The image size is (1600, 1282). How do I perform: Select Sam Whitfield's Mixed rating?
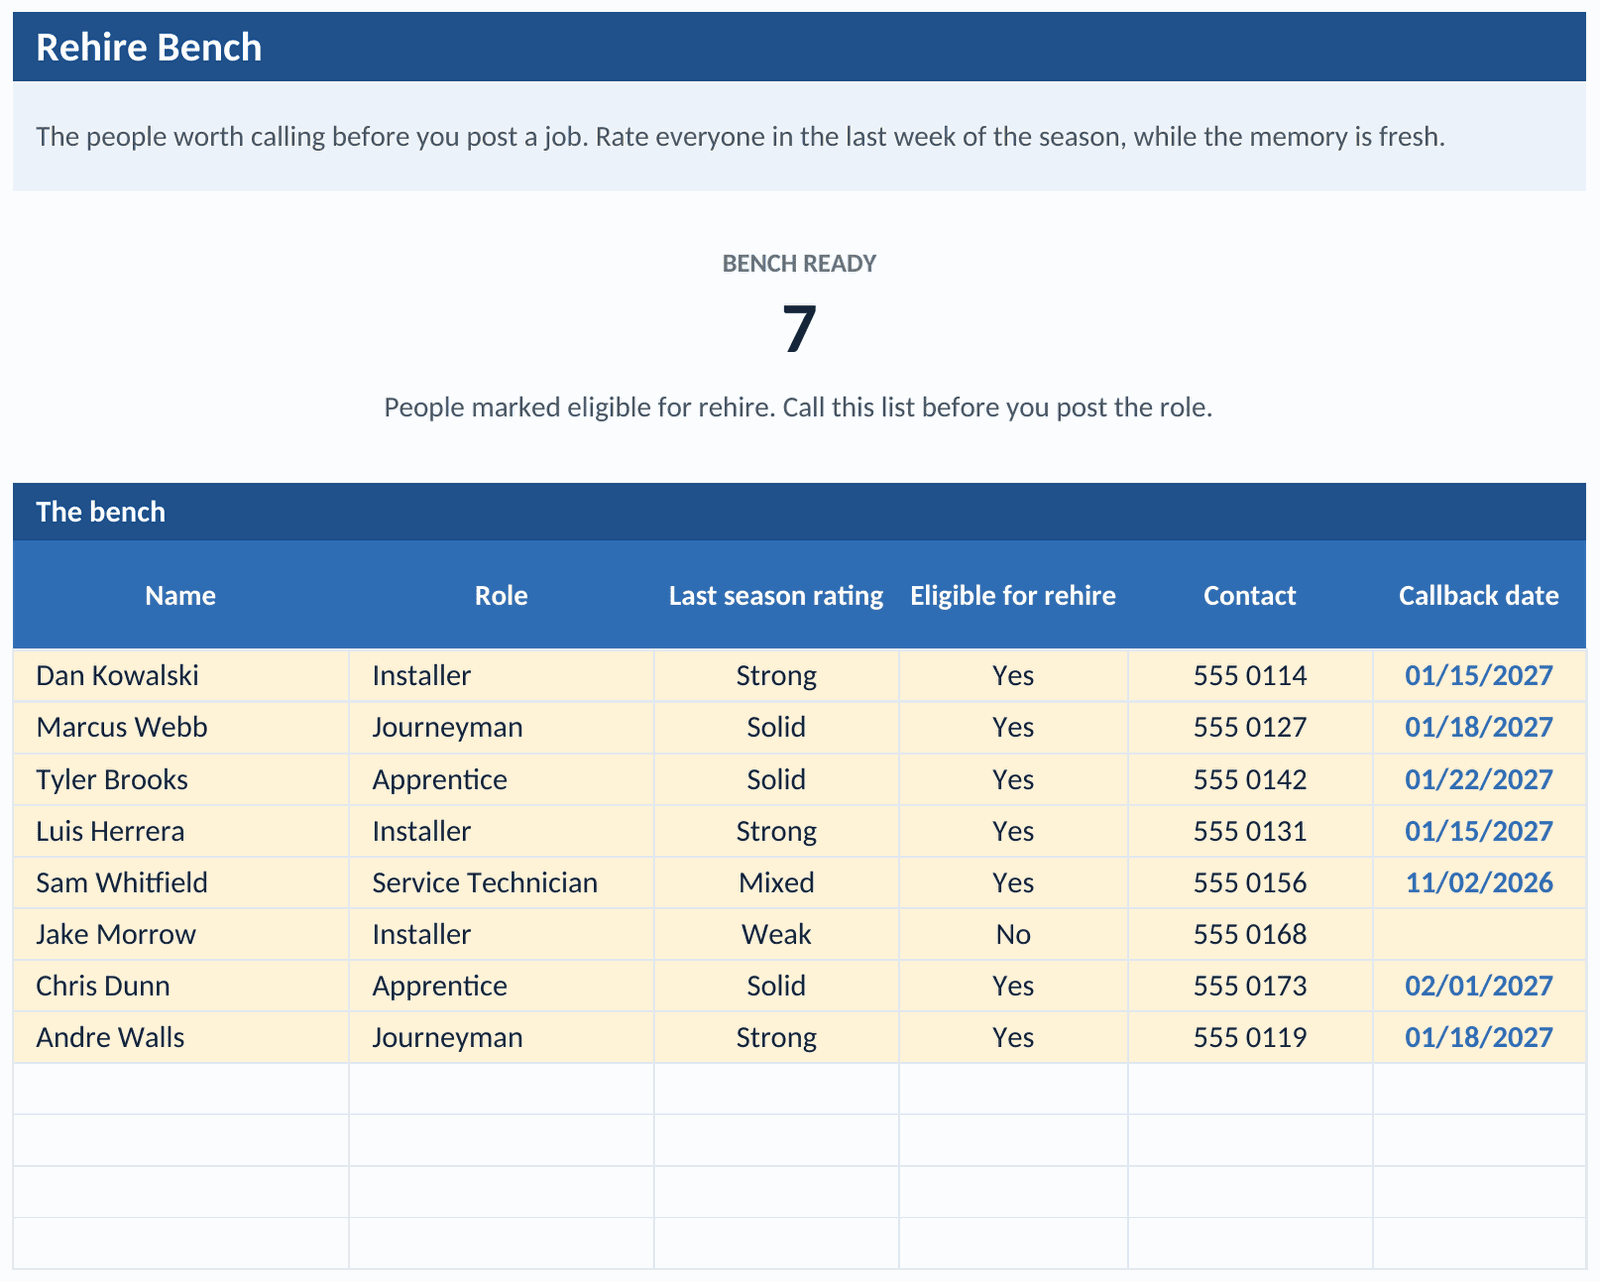(x=776, y=882)
